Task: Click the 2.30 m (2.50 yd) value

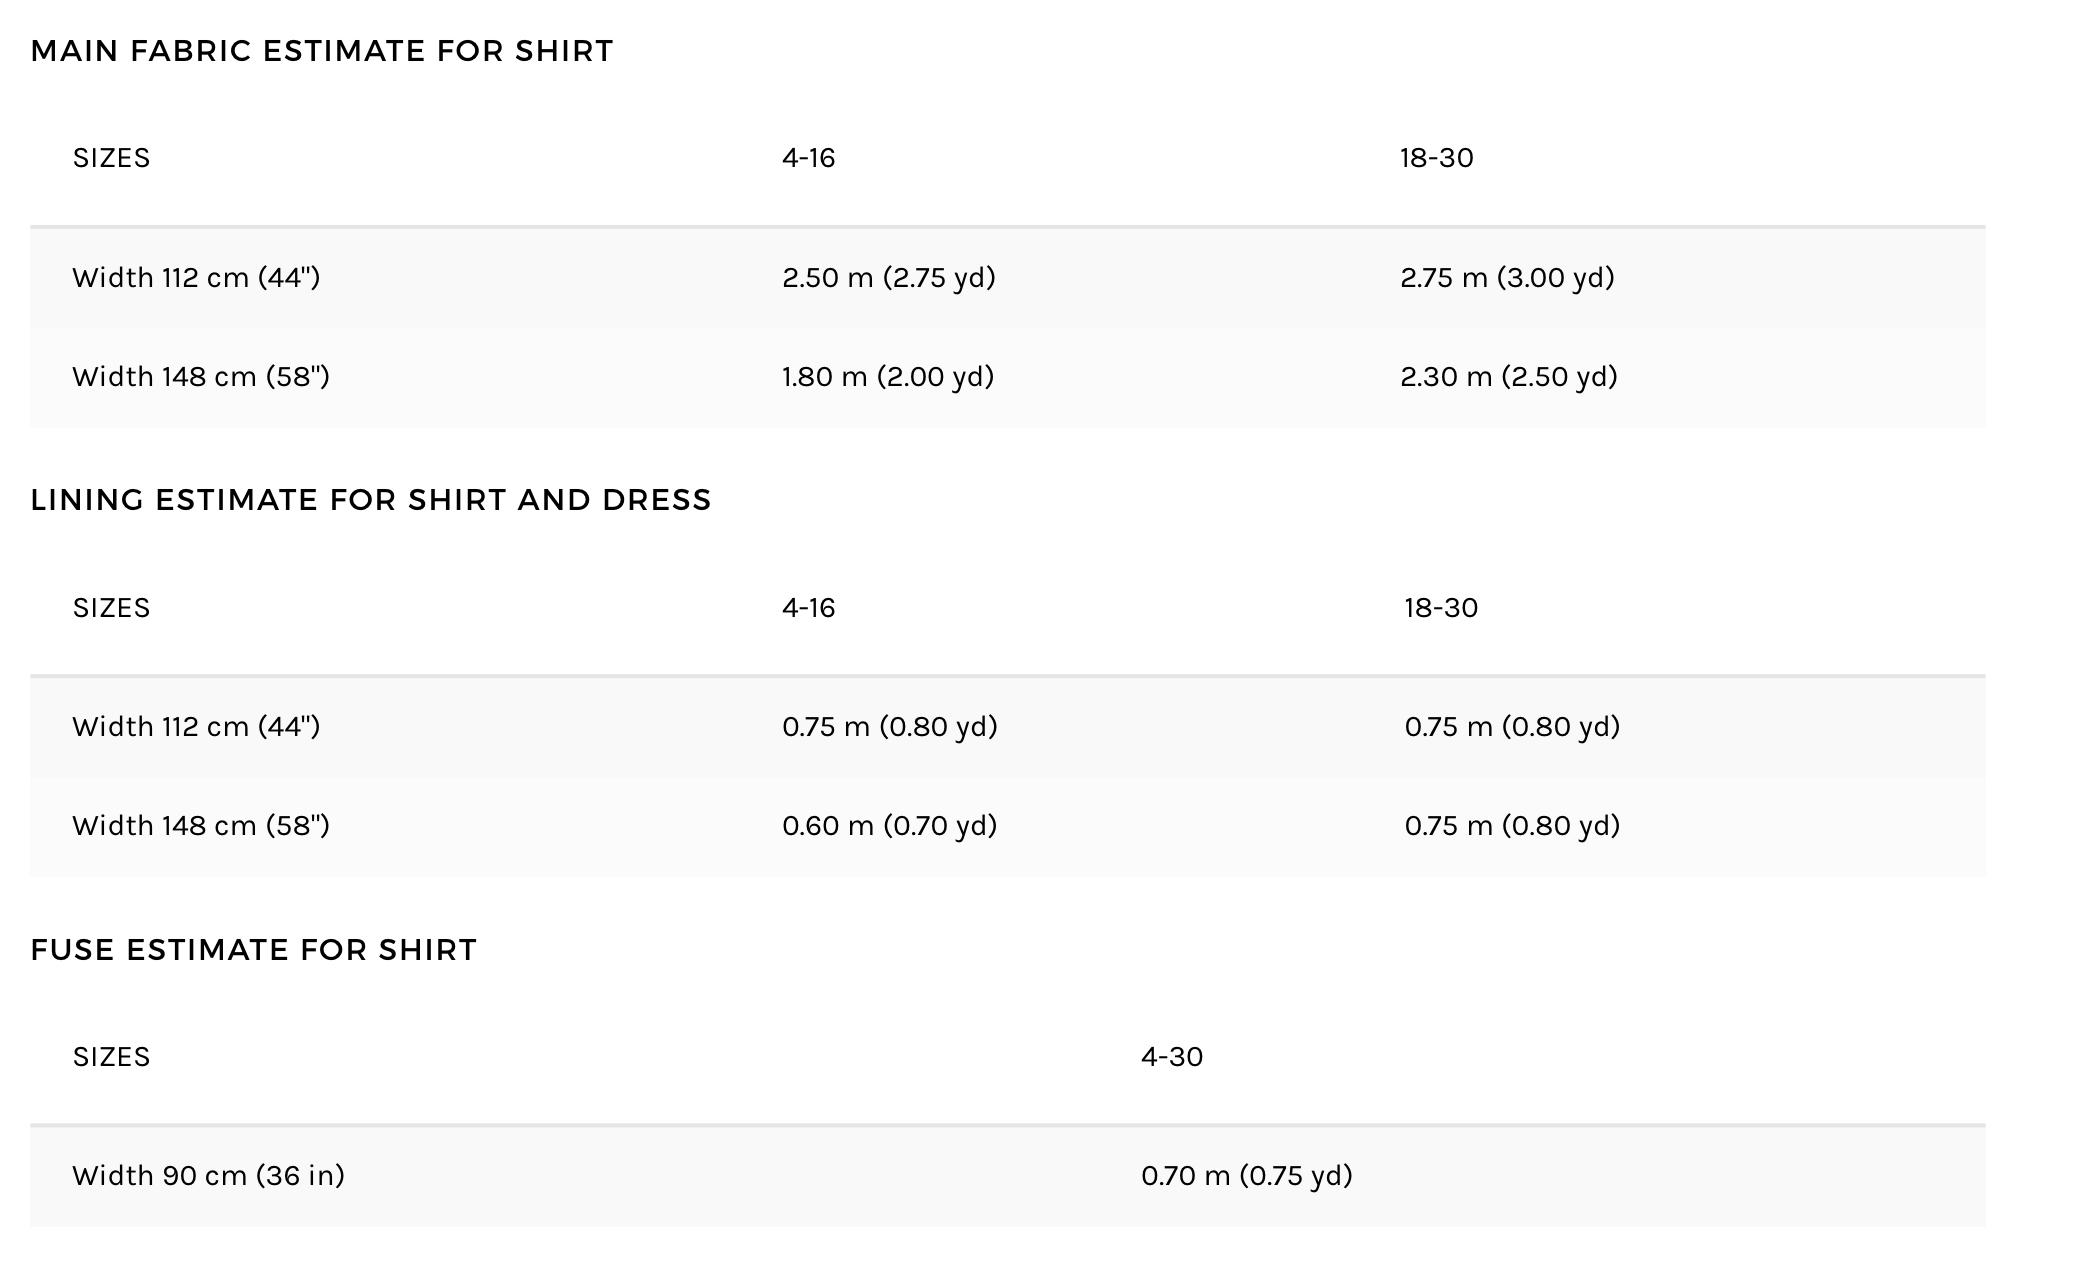Action: pos(1508,377)
